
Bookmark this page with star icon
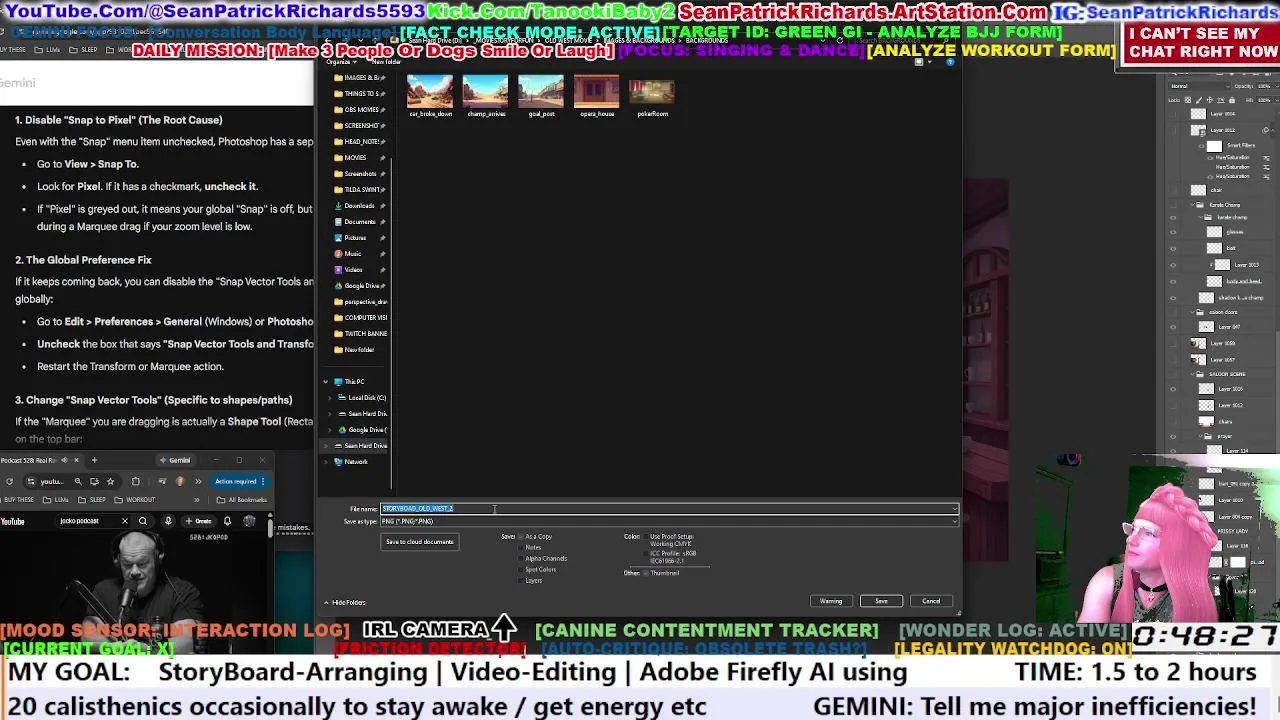[110, 481]
